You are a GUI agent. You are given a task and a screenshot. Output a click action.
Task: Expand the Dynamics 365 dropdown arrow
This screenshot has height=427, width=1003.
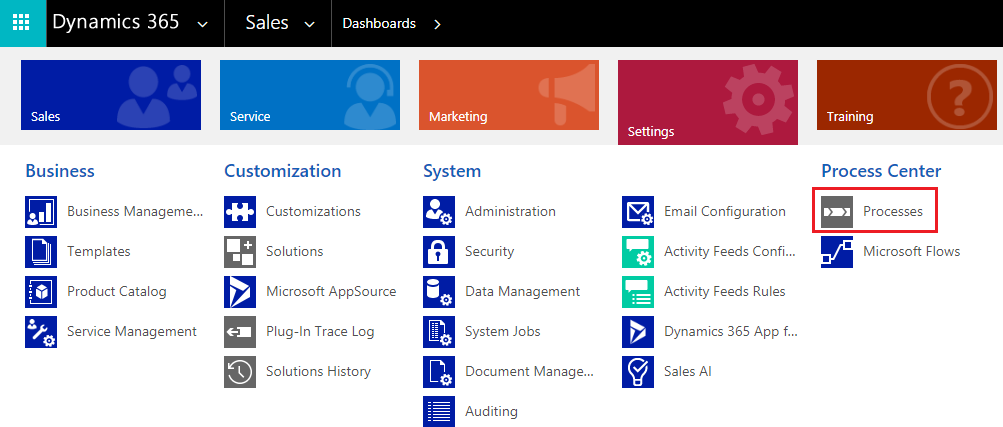click(203, 24)
